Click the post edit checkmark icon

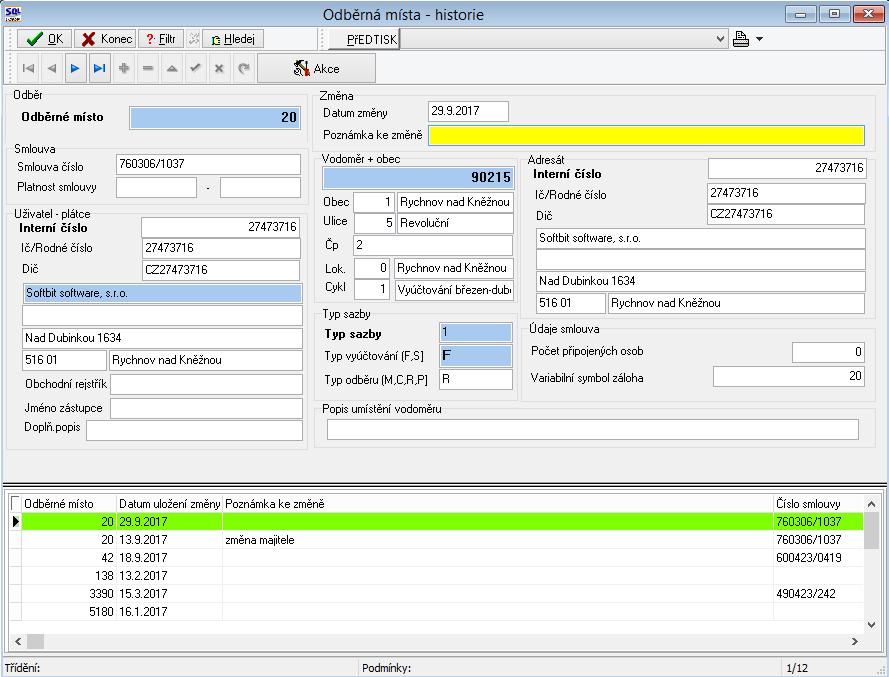[x=195, y=69]
